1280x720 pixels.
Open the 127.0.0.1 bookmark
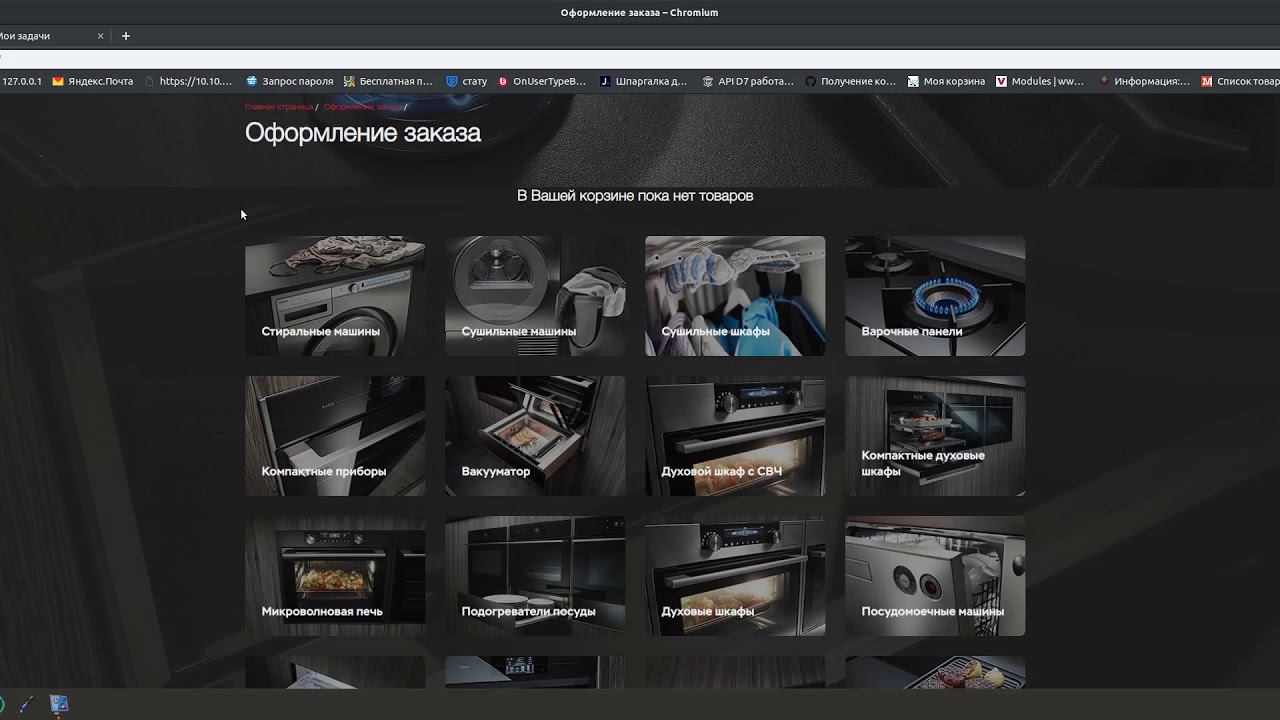[x=21, y=81]
